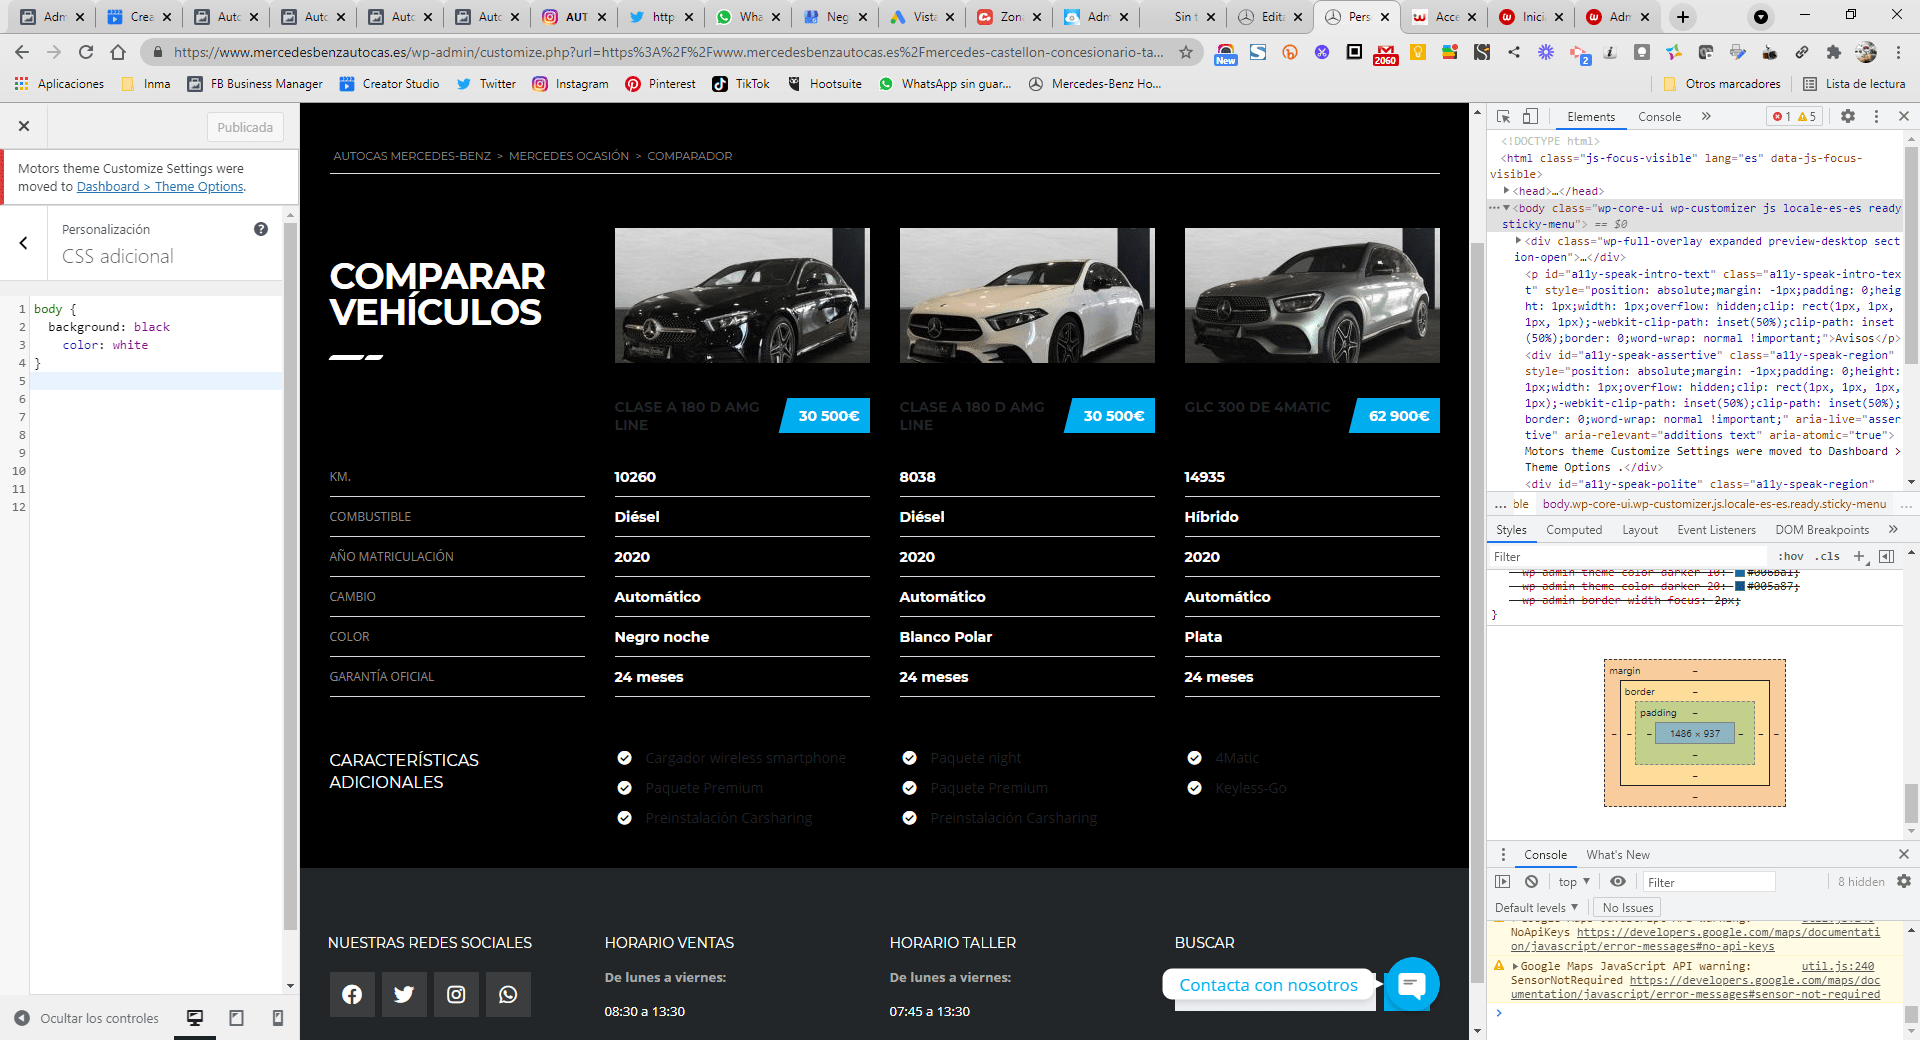Open util.js:240 source link
This screenshot has height=1040, width=1920.
coord(1838,966)
